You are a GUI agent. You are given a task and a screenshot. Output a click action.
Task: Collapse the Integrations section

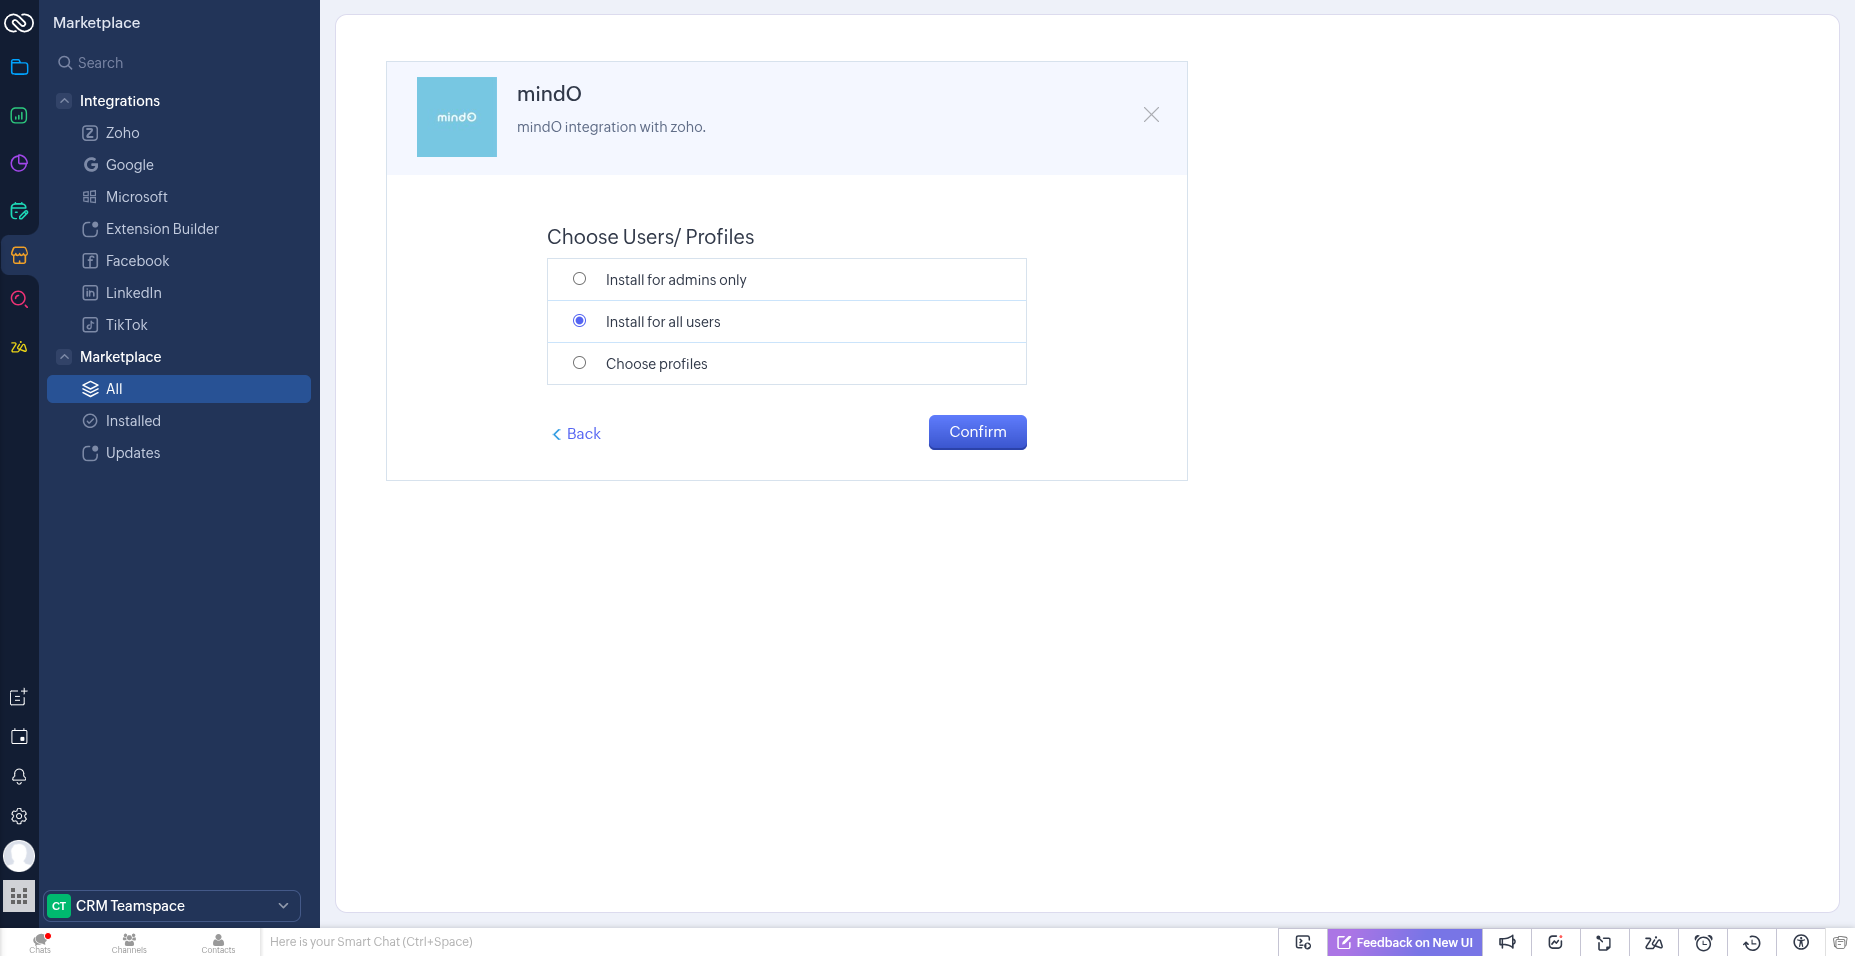tap(65, 101)
